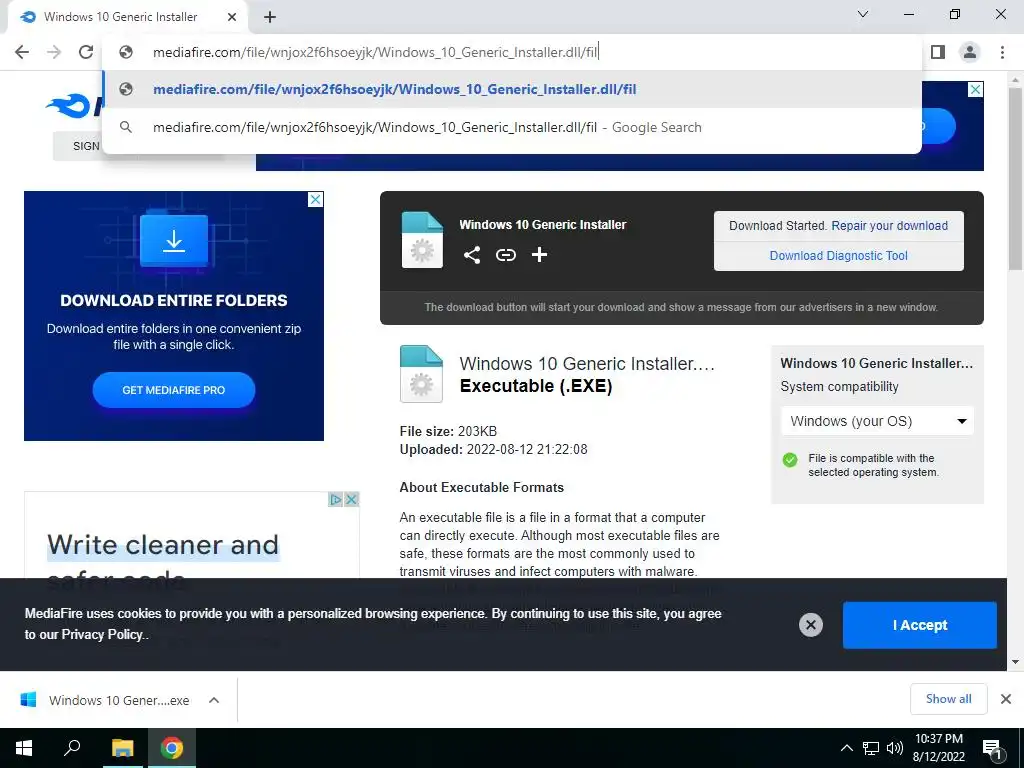
Task: Click GET MEDIAFIRE PRO button
Action: (174, 390)
